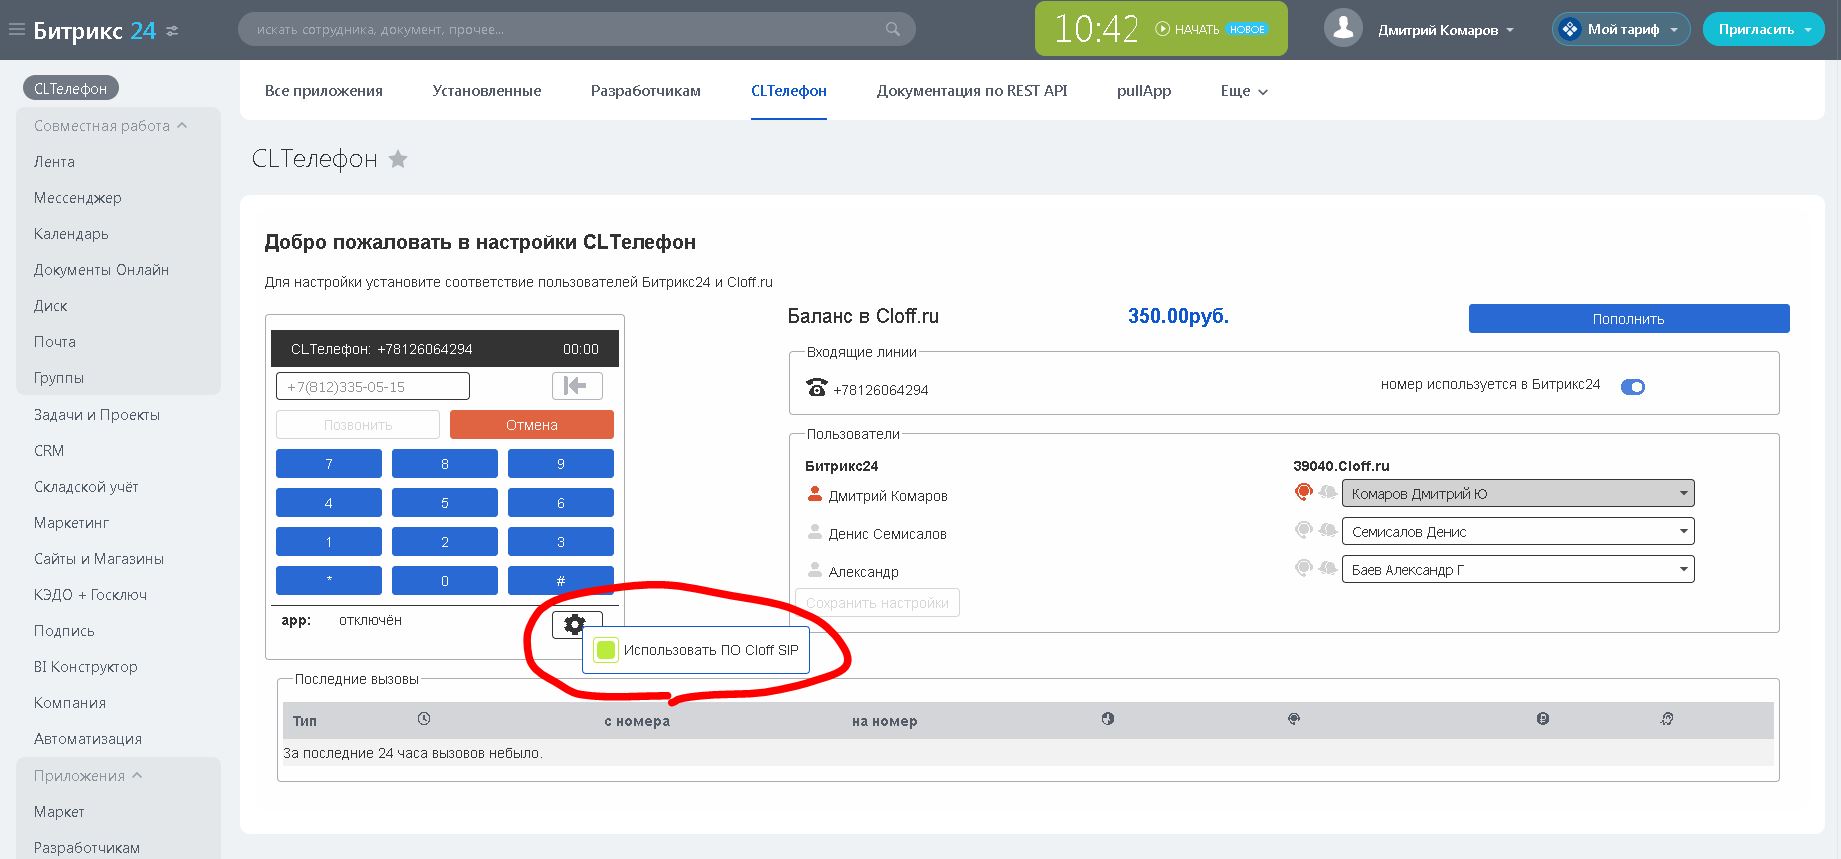The height and width of the screenshot is (859, 1841).
Task: Dial digit 7 on keypad
Action: click(x=329, y=464)
